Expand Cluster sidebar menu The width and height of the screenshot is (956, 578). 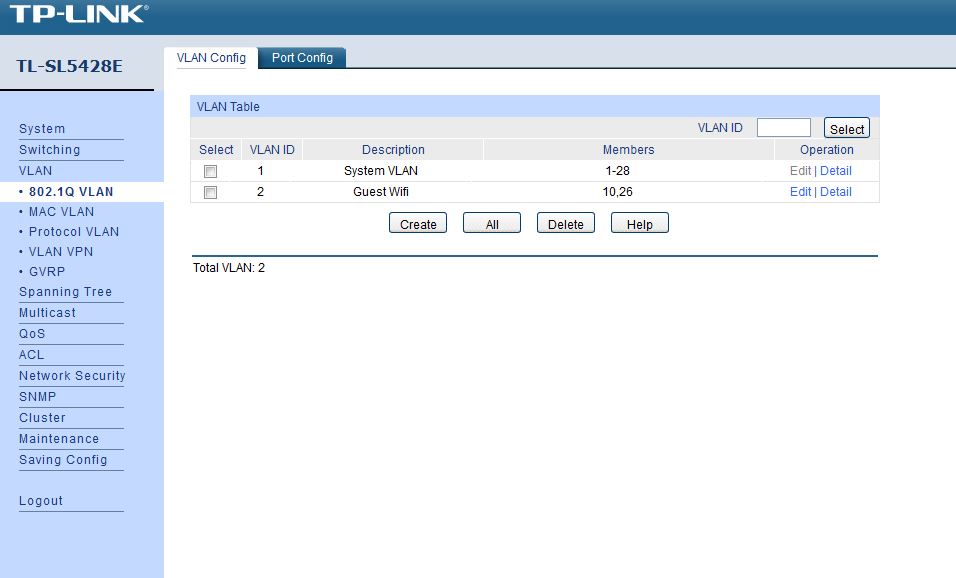coord(42,418)
